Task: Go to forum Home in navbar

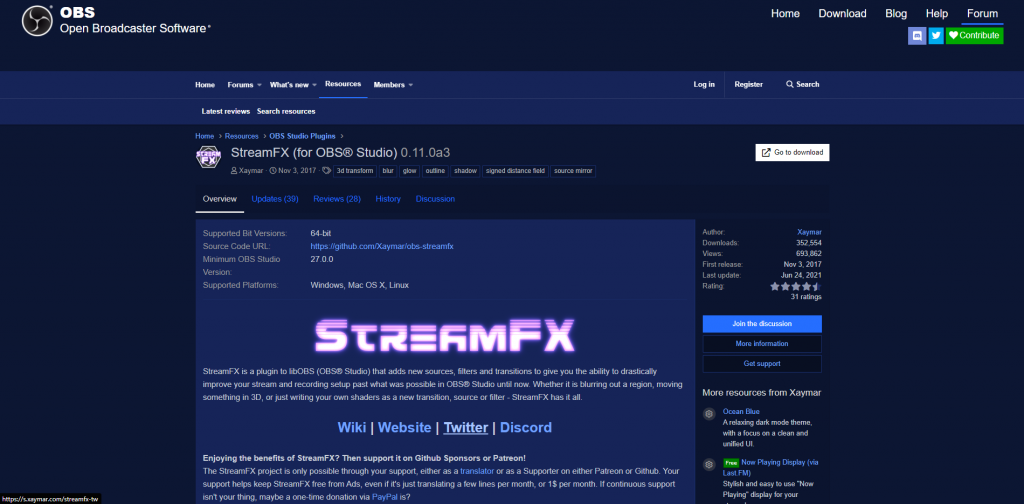Action: [x=204, y=85]
